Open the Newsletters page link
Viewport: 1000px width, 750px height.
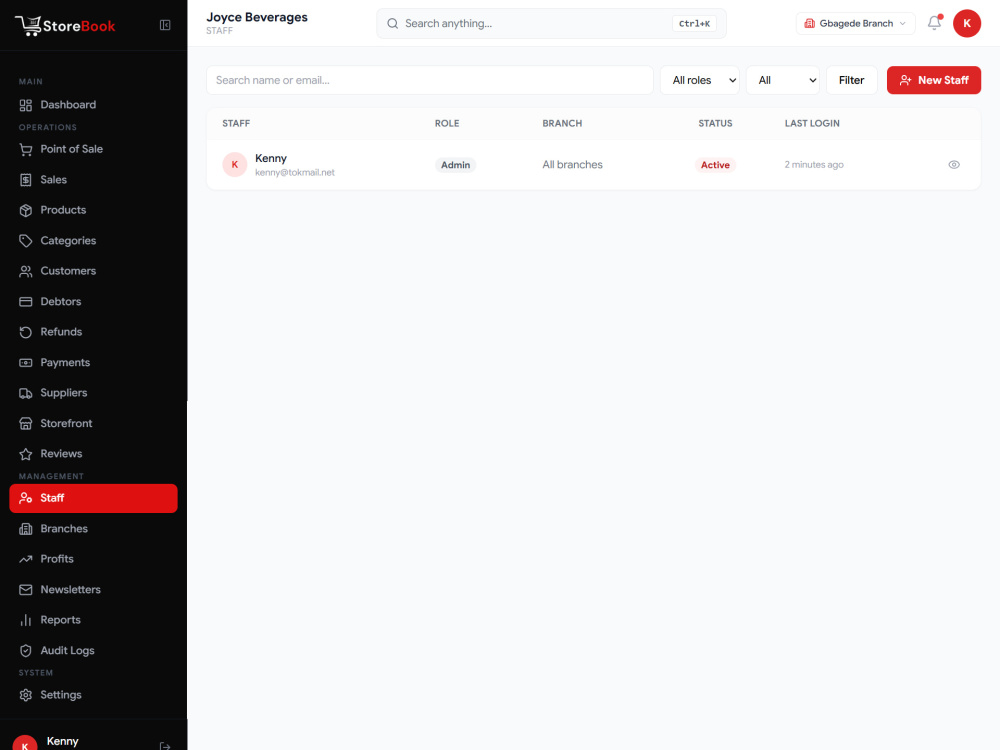coord(93,590)
